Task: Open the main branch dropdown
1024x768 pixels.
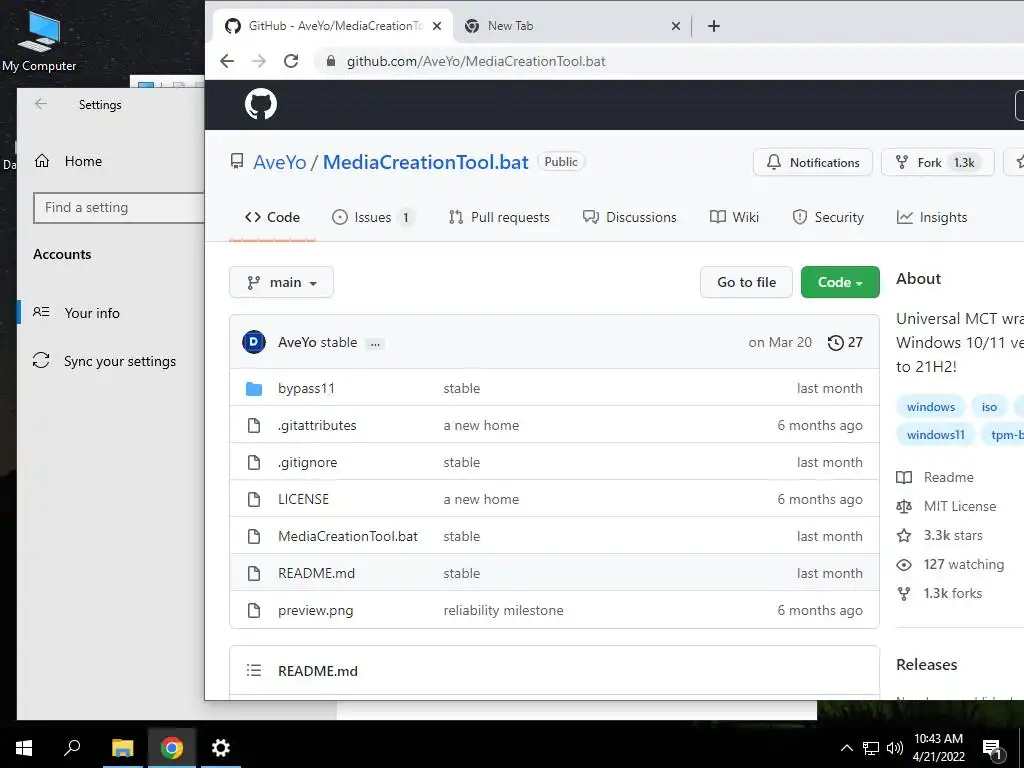Action: pos(281,282)
